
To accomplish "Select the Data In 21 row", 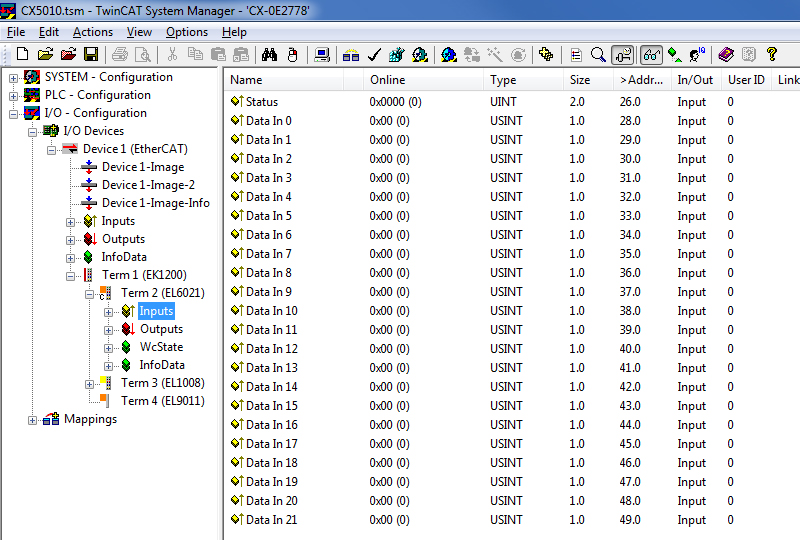I will tap(510, 520).
